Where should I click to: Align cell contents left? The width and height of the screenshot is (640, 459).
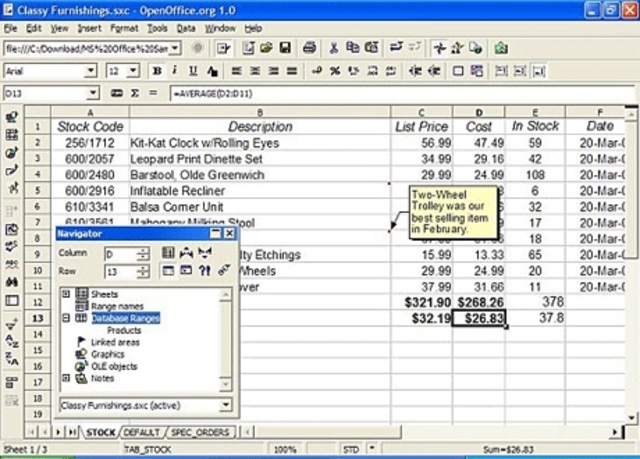[236, 71]
